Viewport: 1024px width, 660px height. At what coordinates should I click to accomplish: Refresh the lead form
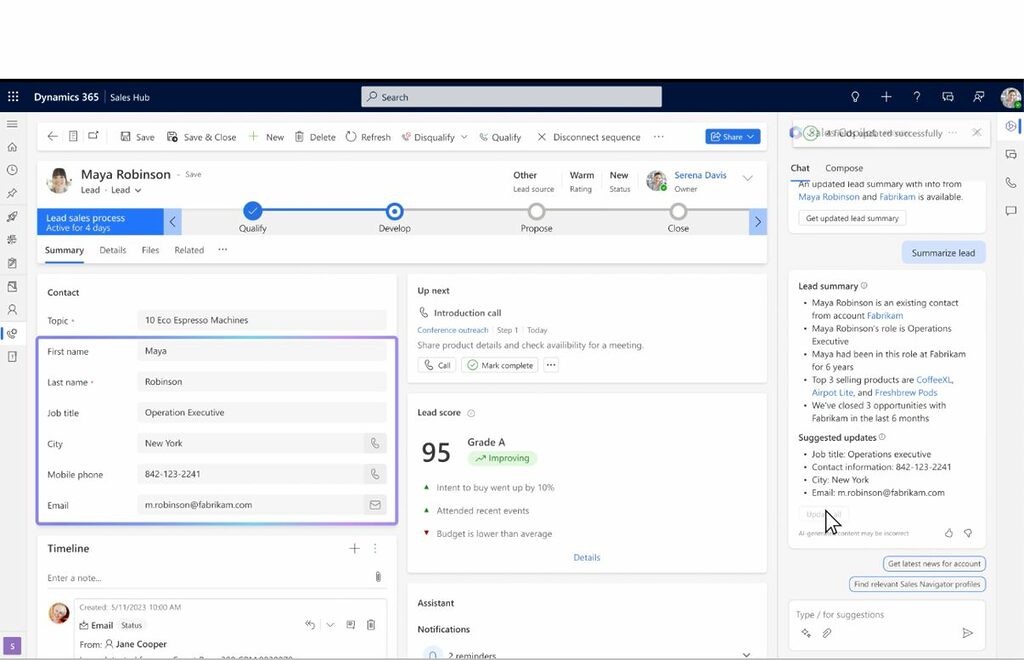click(368, 136)
